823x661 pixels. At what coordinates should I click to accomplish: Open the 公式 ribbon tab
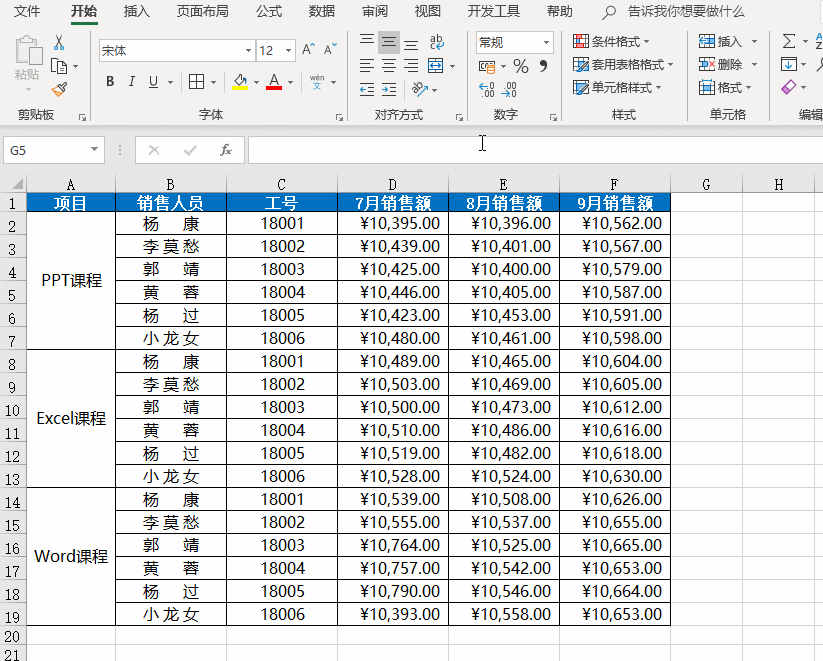pos(268,12)
